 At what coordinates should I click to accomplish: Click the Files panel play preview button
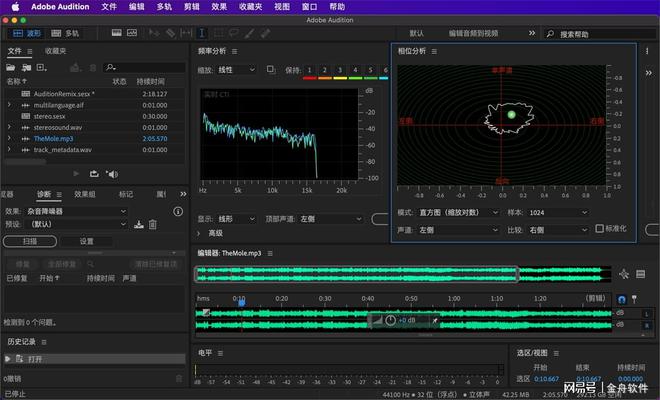76,173
